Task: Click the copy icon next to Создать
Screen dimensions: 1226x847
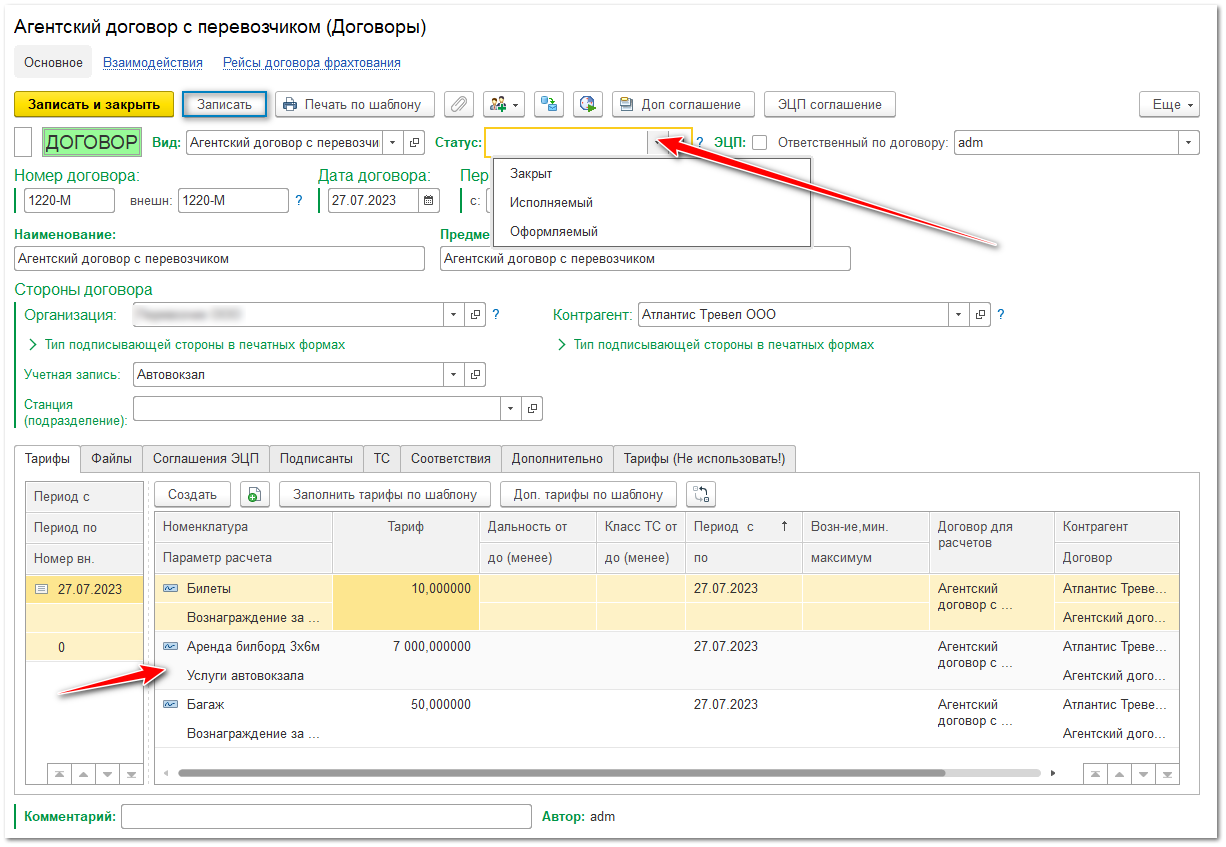Action: click(x=255, y=494)
